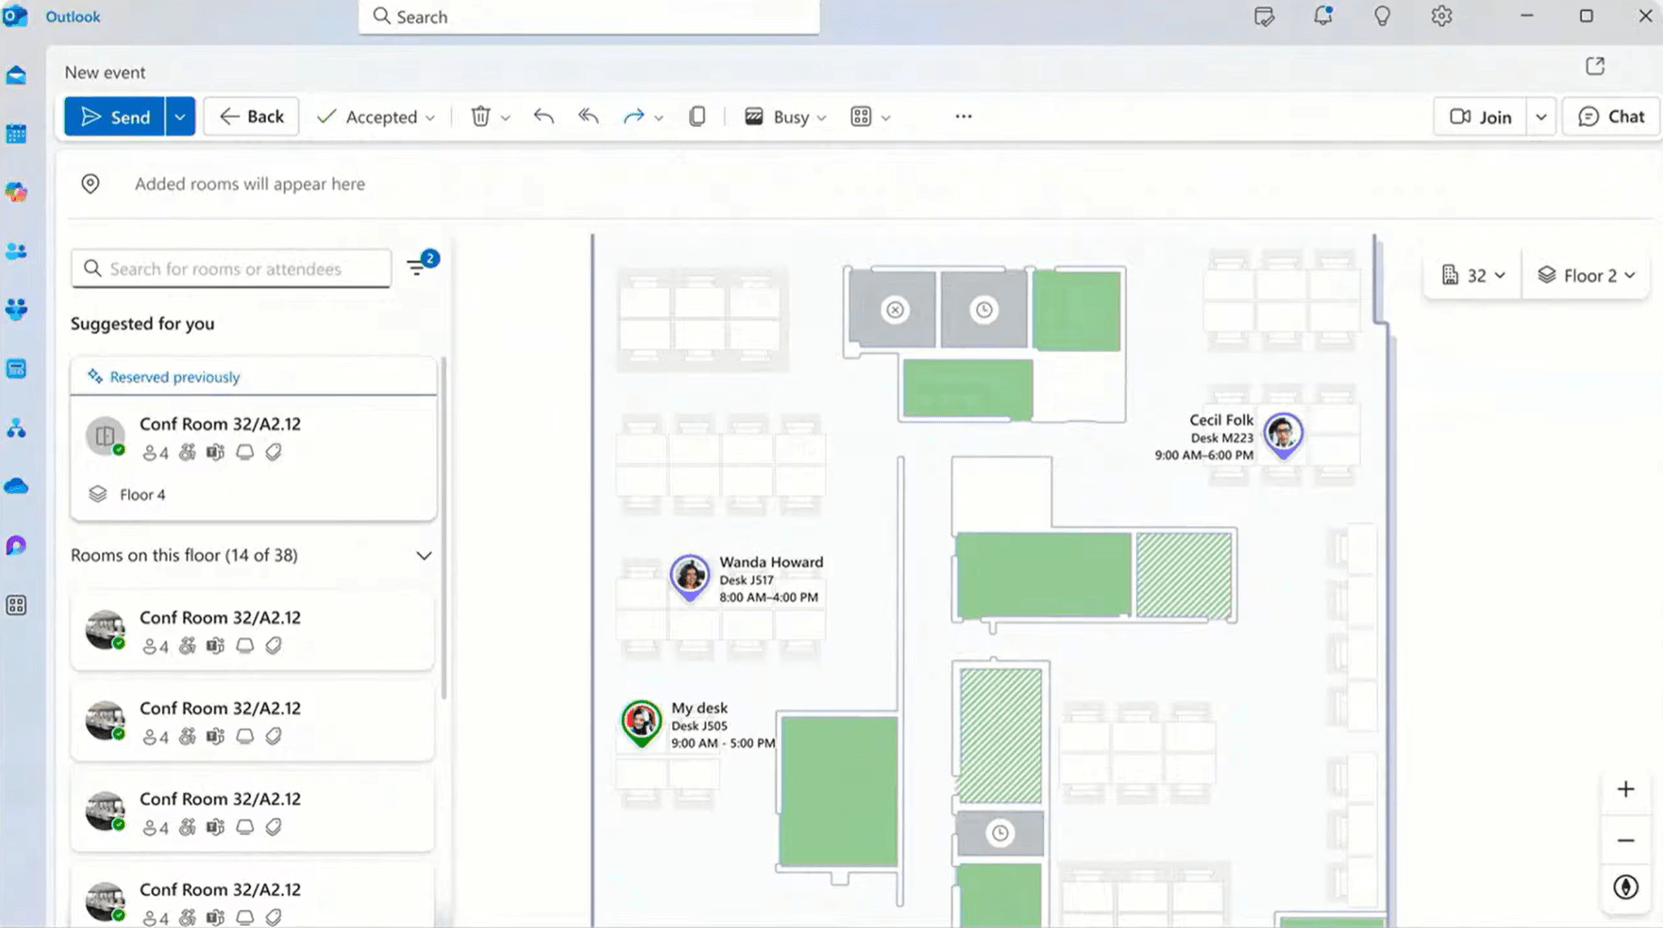This screenshot has width=1663, height=928.
Task: Open OneDrive from the left sidebar
Action: pos(16,487)
